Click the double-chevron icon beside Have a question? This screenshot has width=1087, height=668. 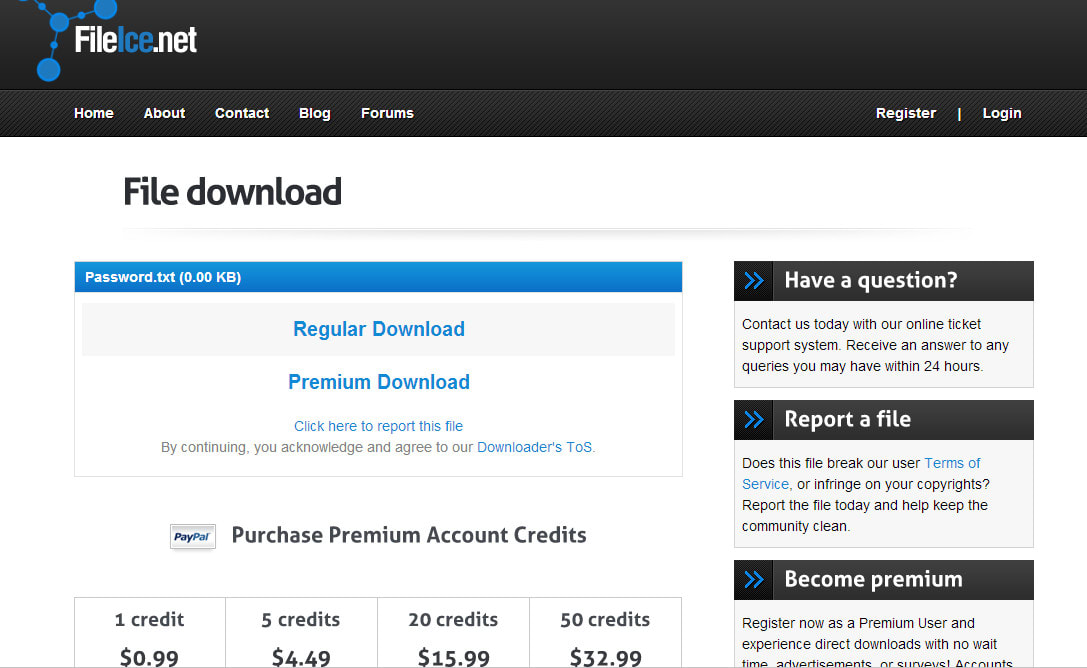754,281
